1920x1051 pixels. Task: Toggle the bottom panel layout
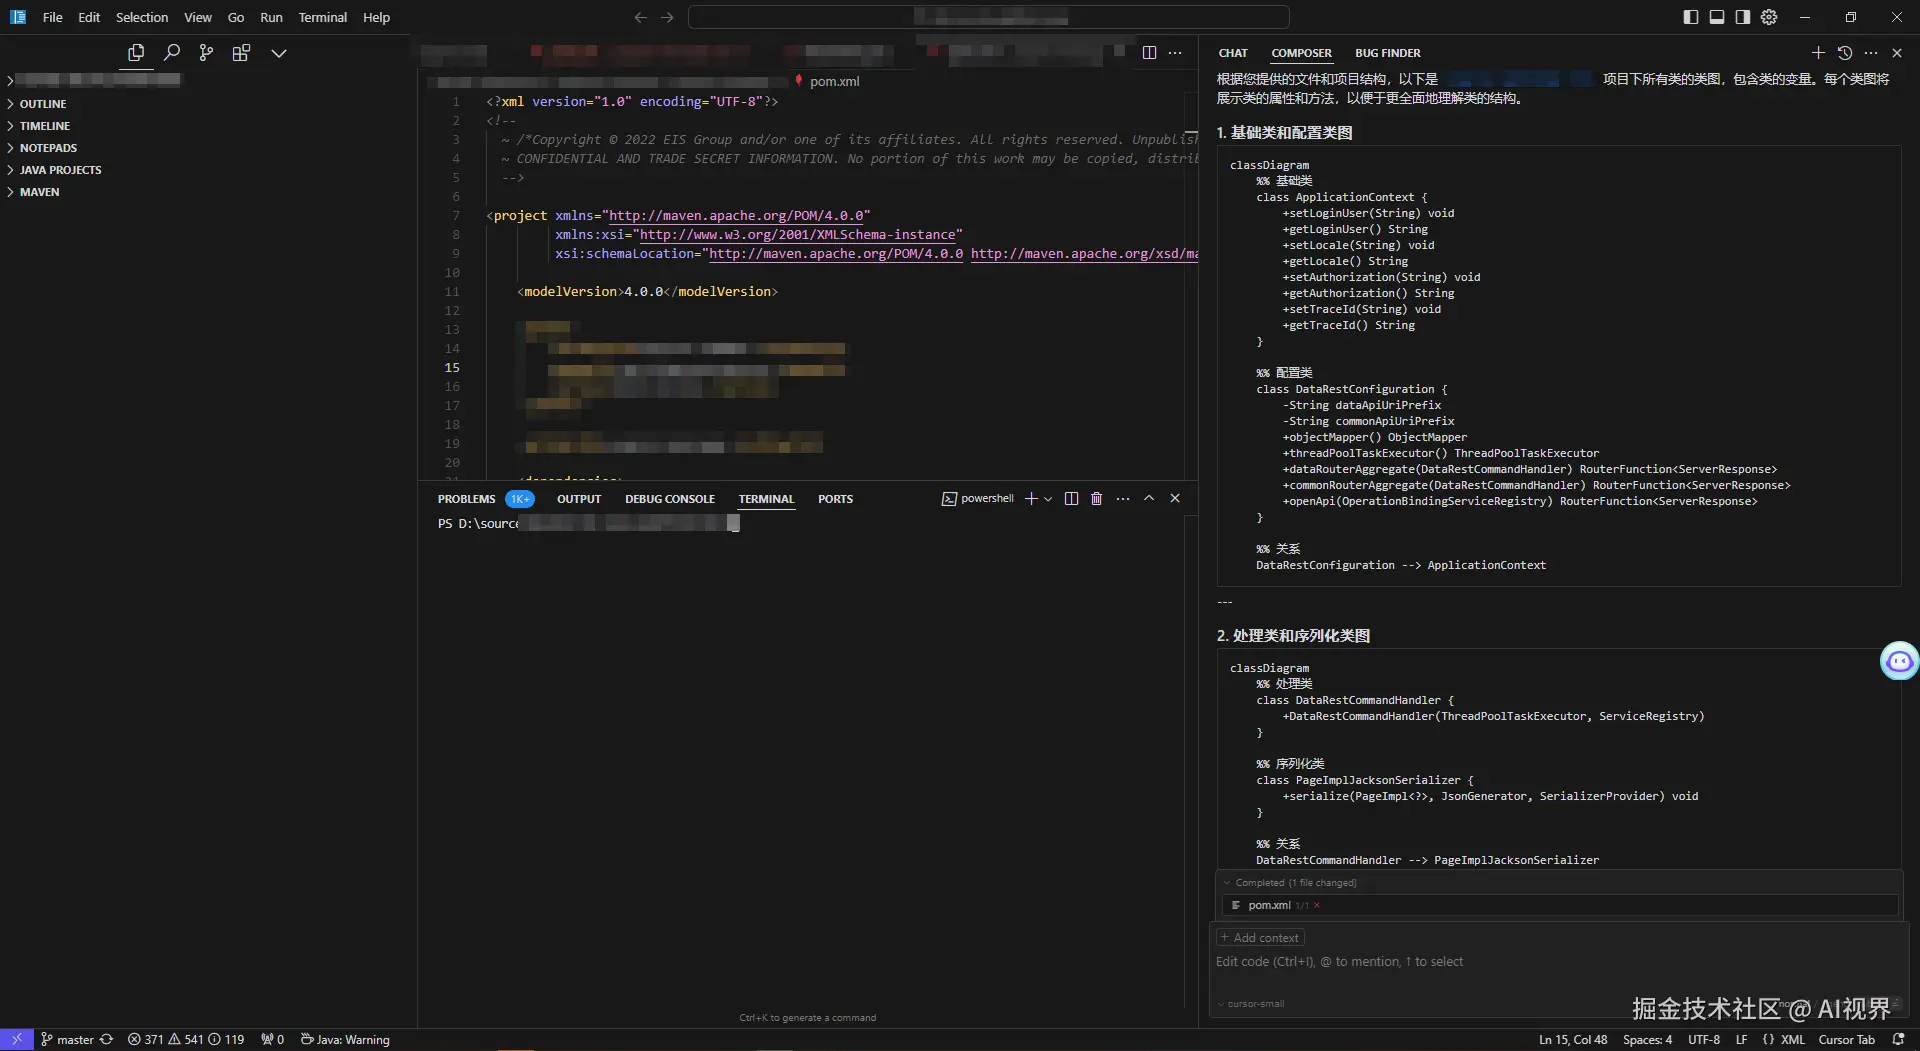[x=1716, y=17]
